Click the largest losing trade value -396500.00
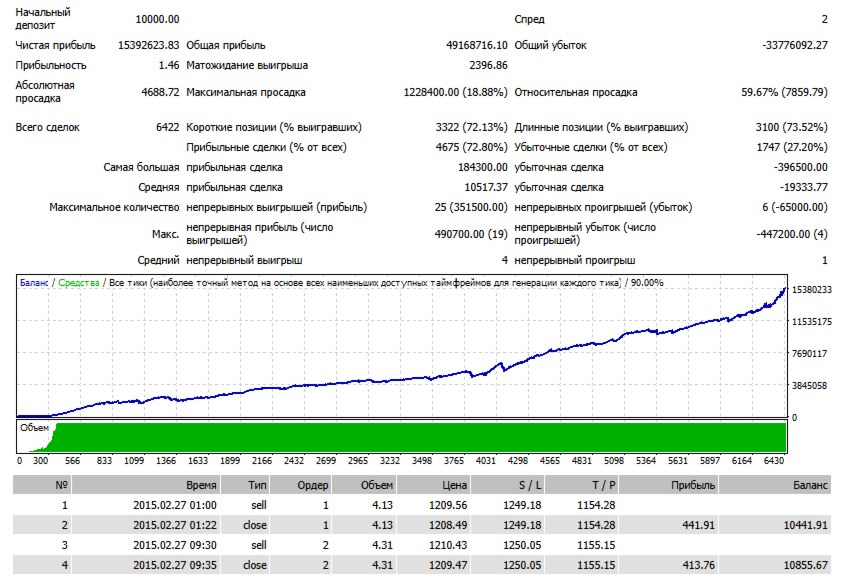The width and height of the screenshot is (844, 578). (801, 167)
